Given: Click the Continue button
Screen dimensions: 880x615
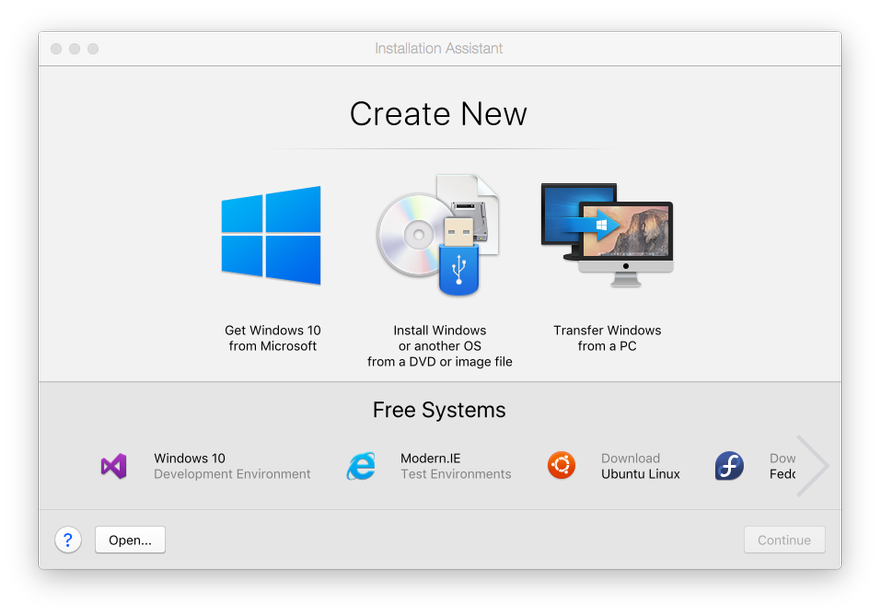Looking at the screenshot, I should click(784, 540).
